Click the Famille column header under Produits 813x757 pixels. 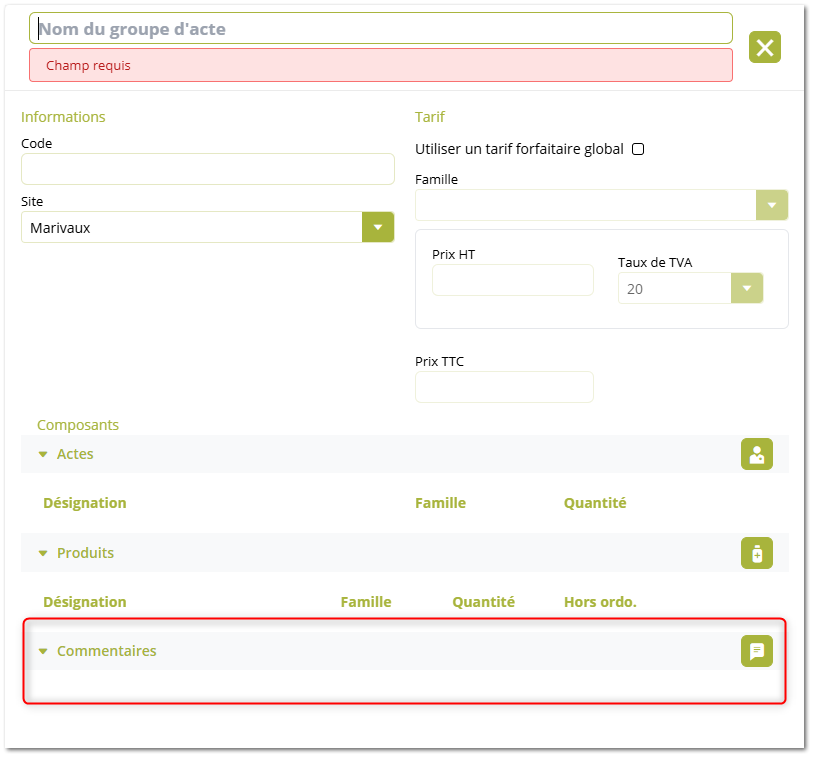(x=366, y=602)
